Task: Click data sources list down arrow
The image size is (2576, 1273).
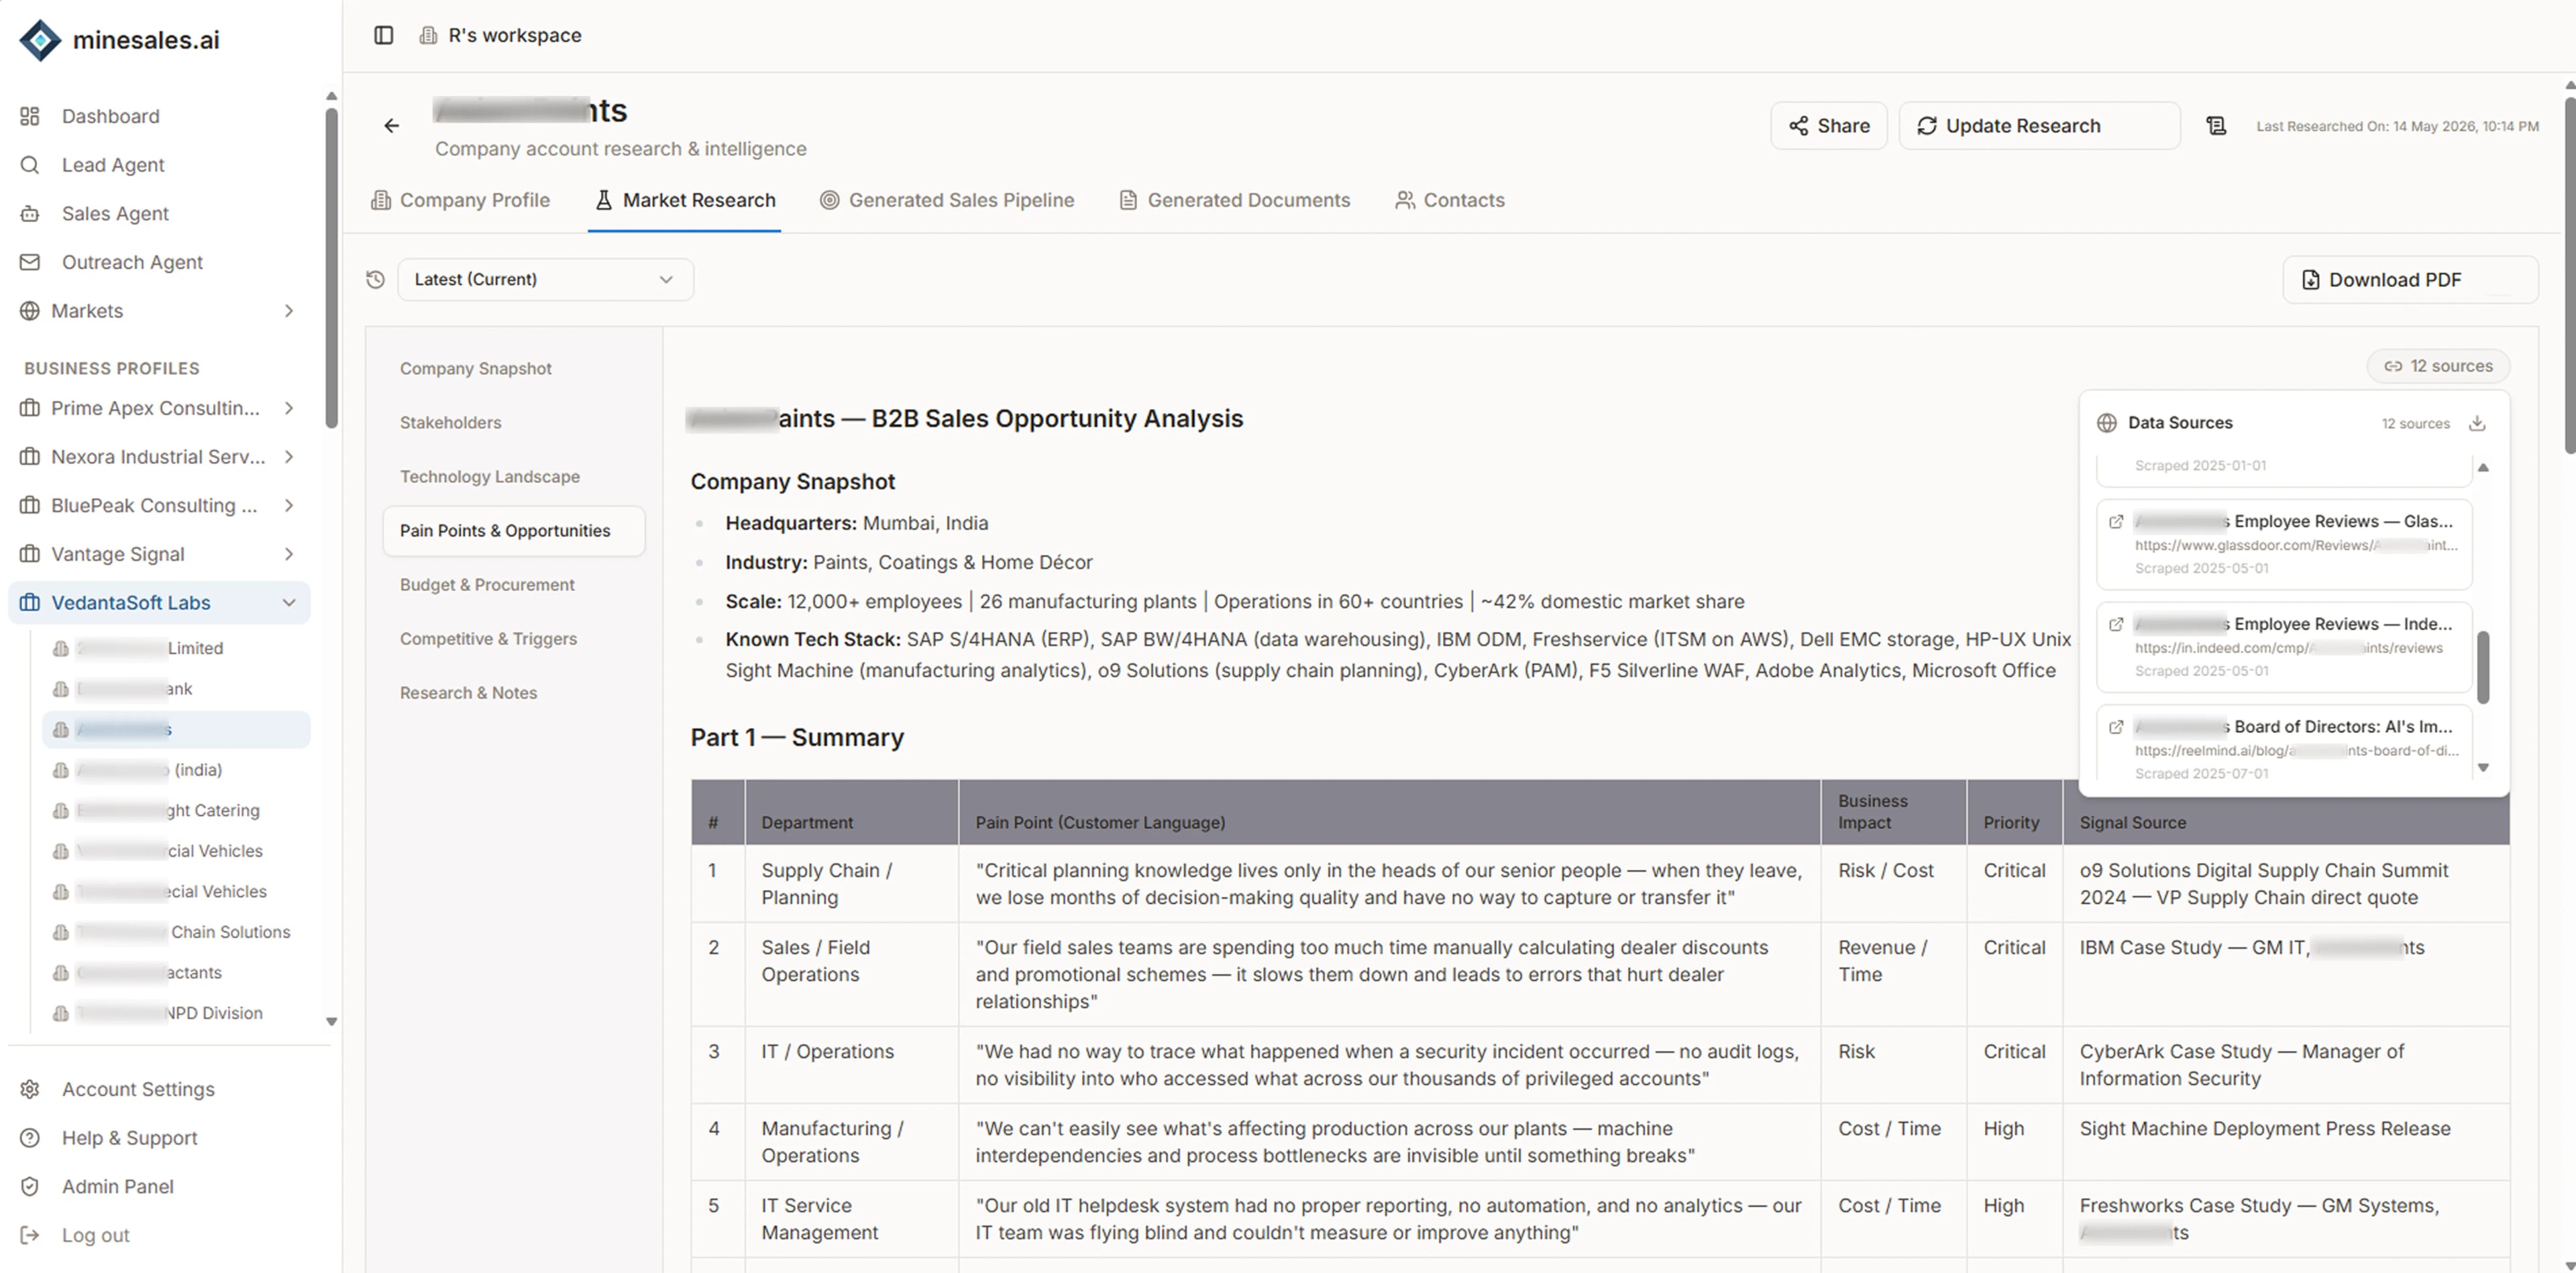Action: (2483, 768)
